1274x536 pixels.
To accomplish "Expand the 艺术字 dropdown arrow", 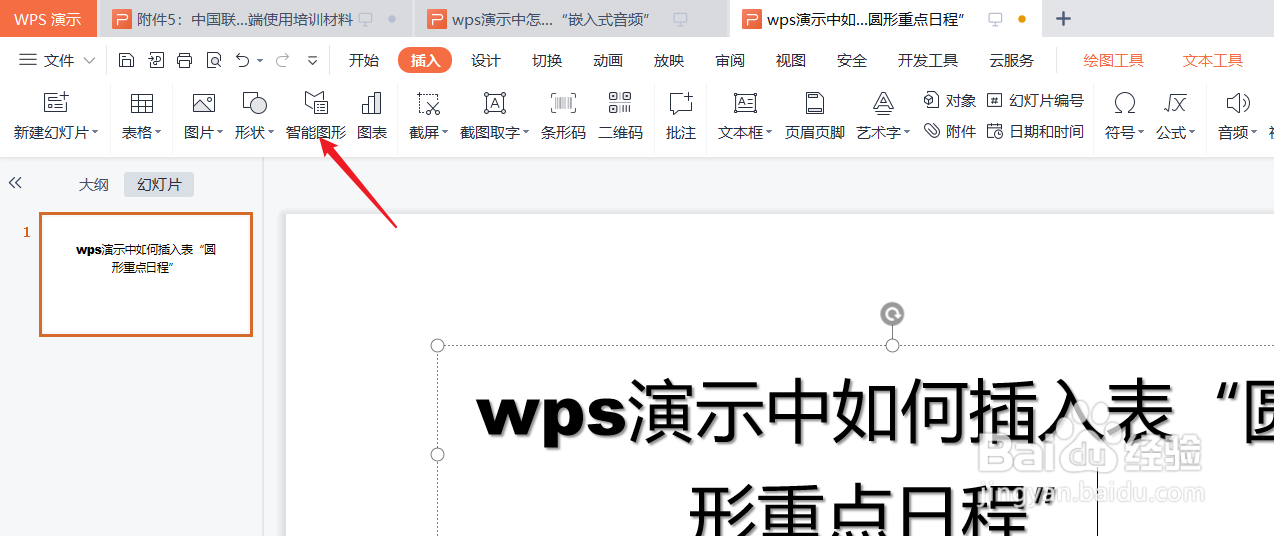I will click(907, 132).
